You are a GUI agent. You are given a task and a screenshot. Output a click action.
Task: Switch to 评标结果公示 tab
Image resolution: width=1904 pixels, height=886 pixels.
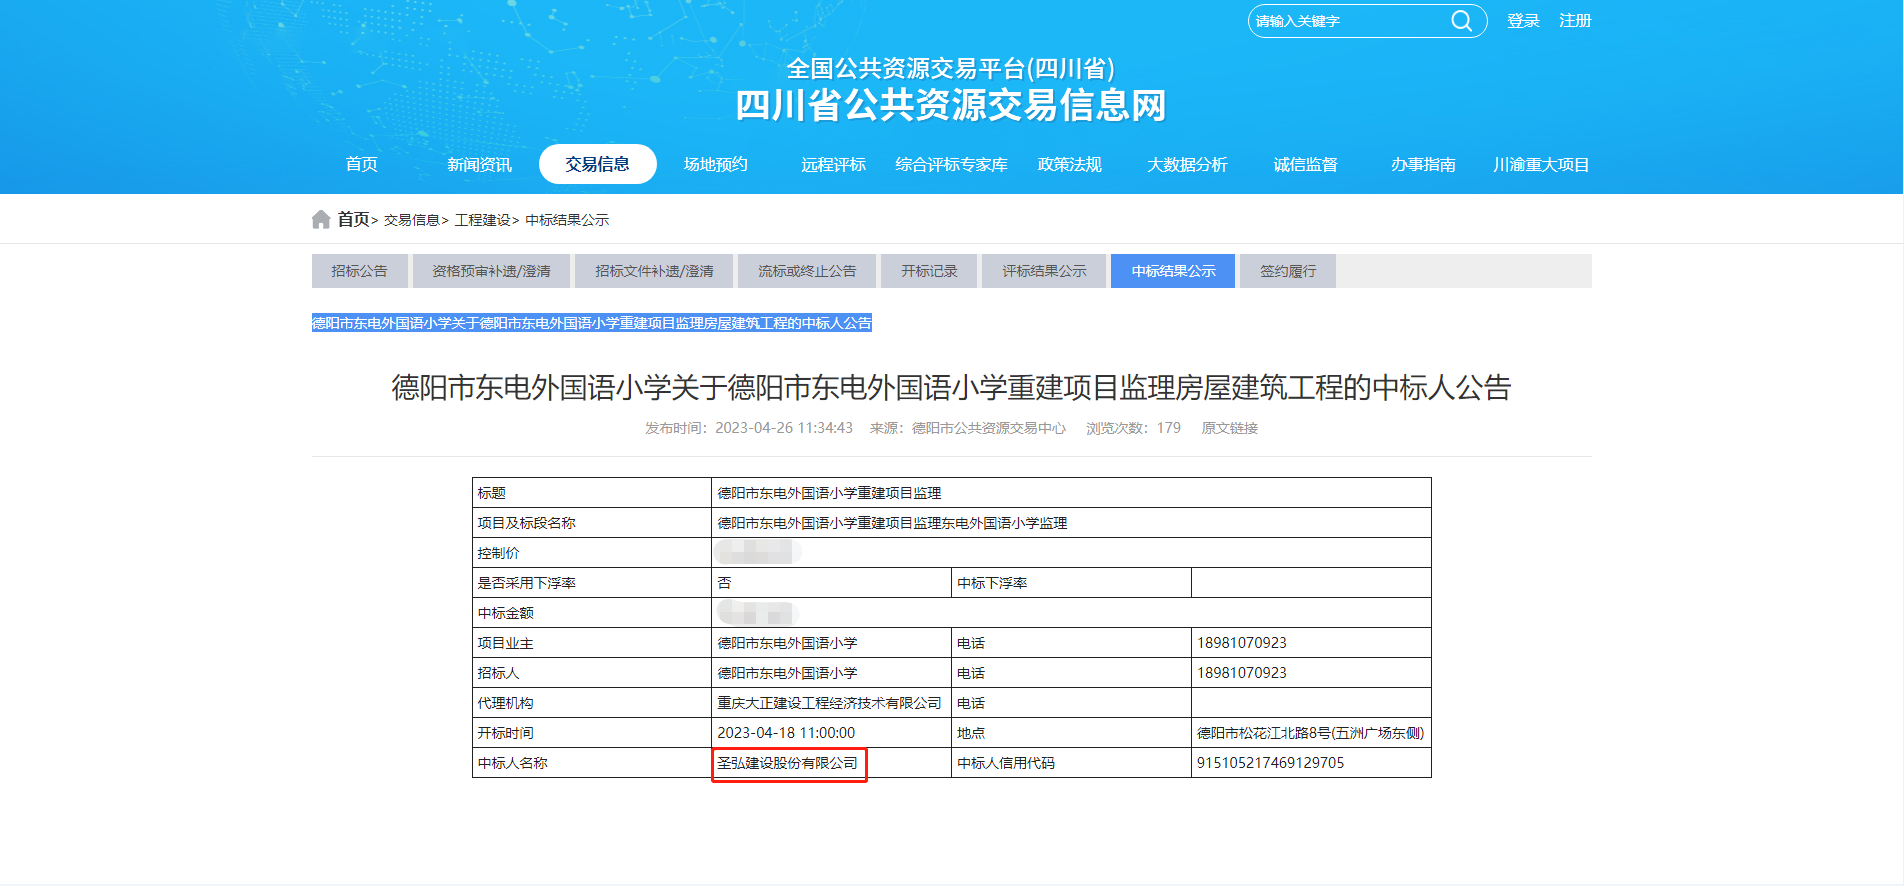pos(1044,271)
